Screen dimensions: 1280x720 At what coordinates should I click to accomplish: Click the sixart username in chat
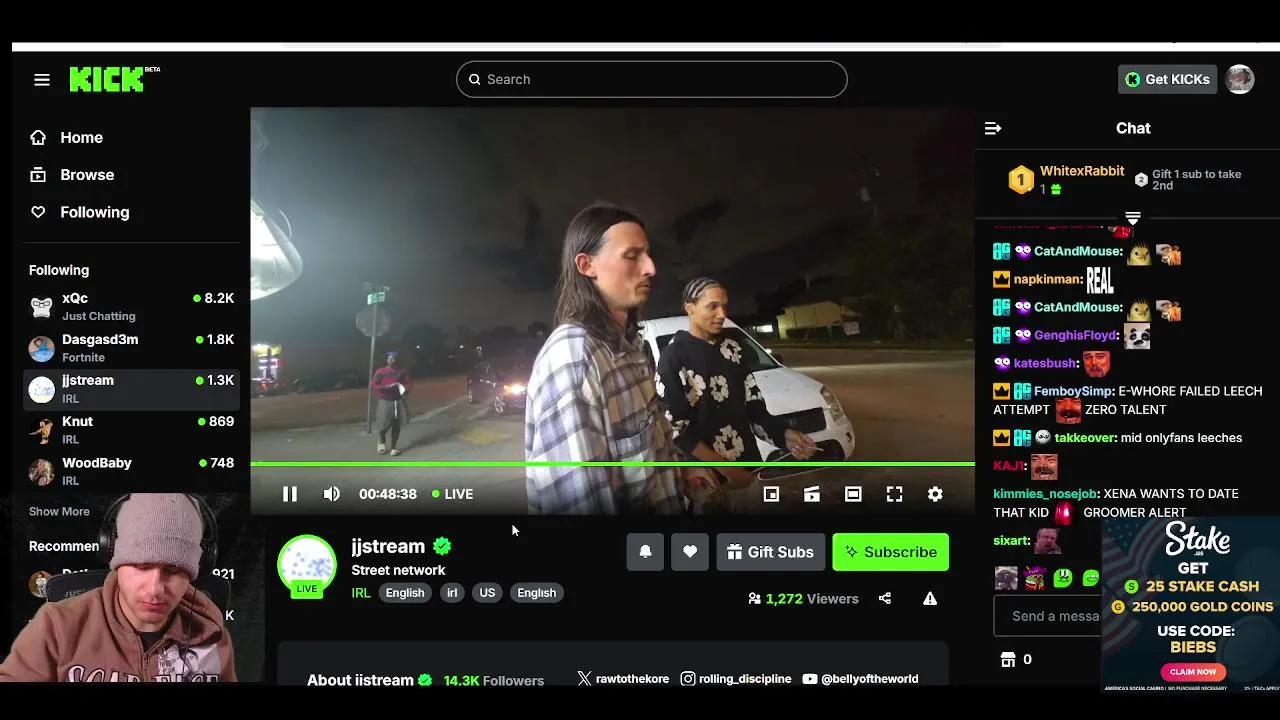pyautogui.click(x=1011, y=541)
